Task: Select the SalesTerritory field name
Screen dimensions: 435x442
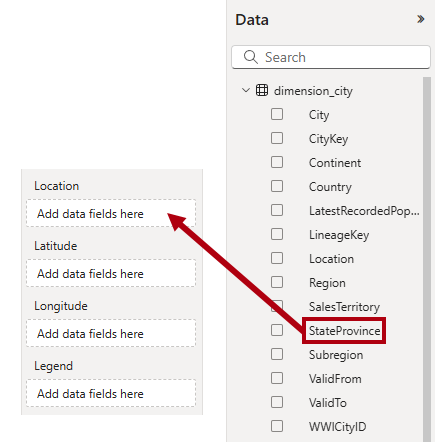Action: pos(344,307)
